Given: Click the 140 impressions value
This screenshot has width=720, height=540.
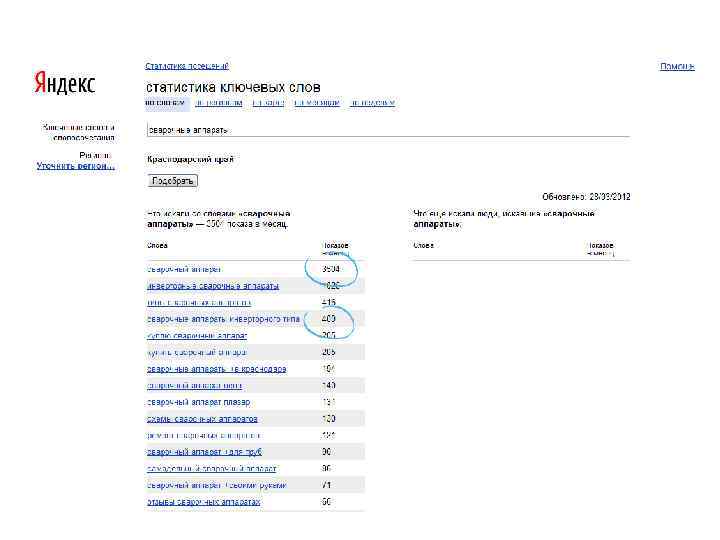Looking at the screenshot, I should point(329,386).
